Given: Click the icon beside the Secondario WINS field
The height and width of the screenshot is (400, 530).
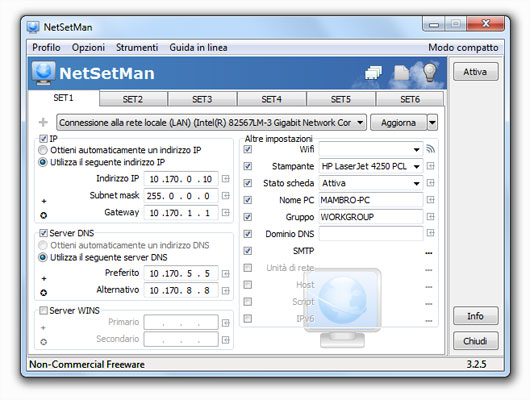Looking at the screenshot, I should coord(225,340).
